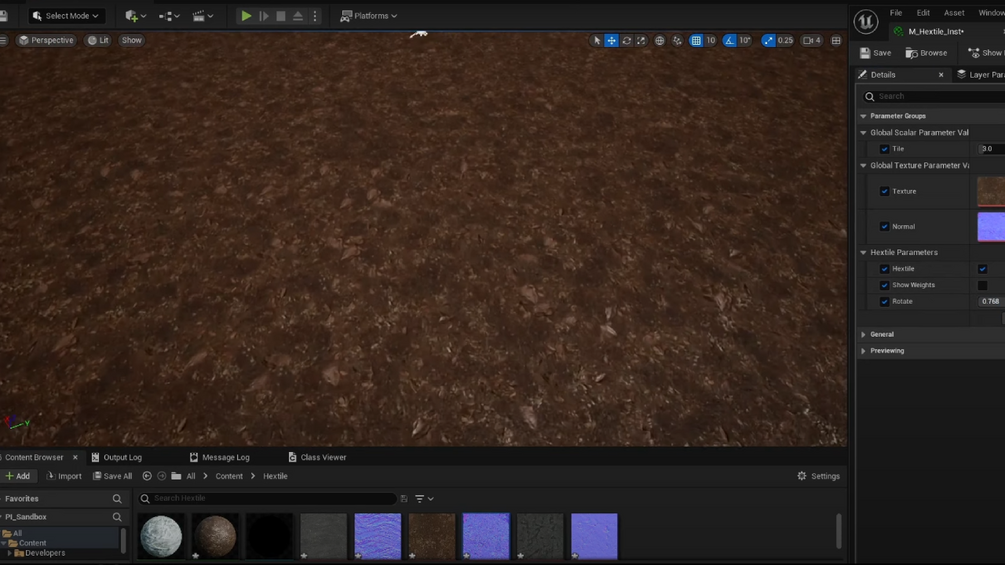Open the viewport Show flags menu
The width and height of the screenshot is (1005, 565).
point(131,40)
